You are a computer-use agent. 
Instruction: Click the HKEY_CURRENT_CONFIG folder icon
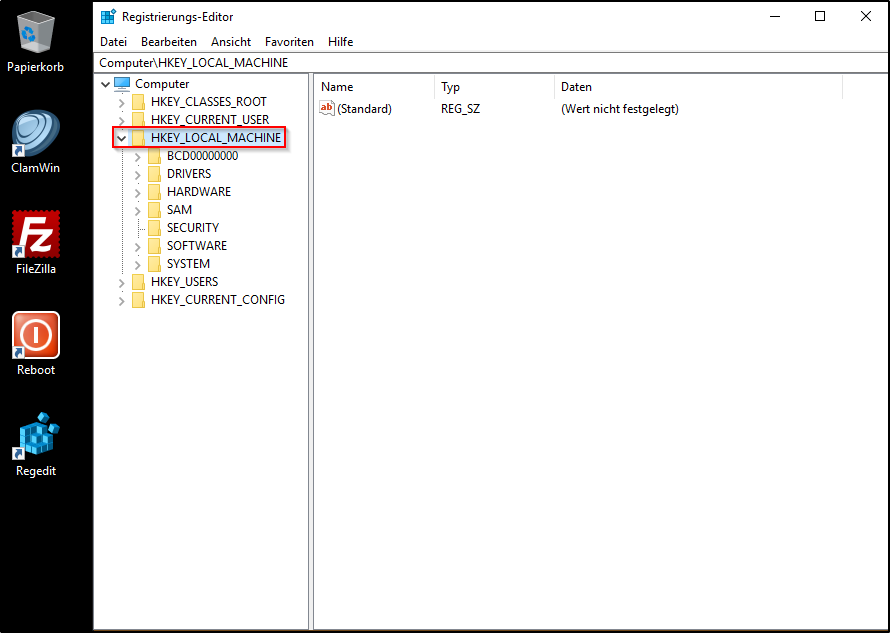tap(138, 300)
